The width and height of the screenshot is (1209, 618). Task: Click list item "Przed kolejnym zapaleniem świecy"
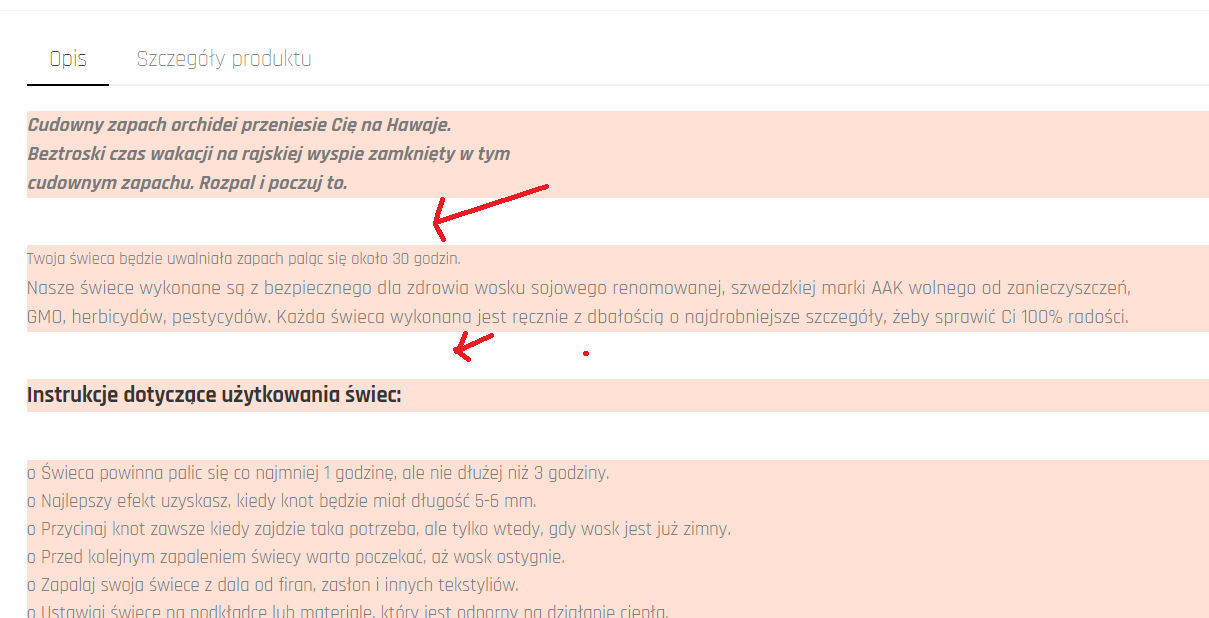[296, 557]
